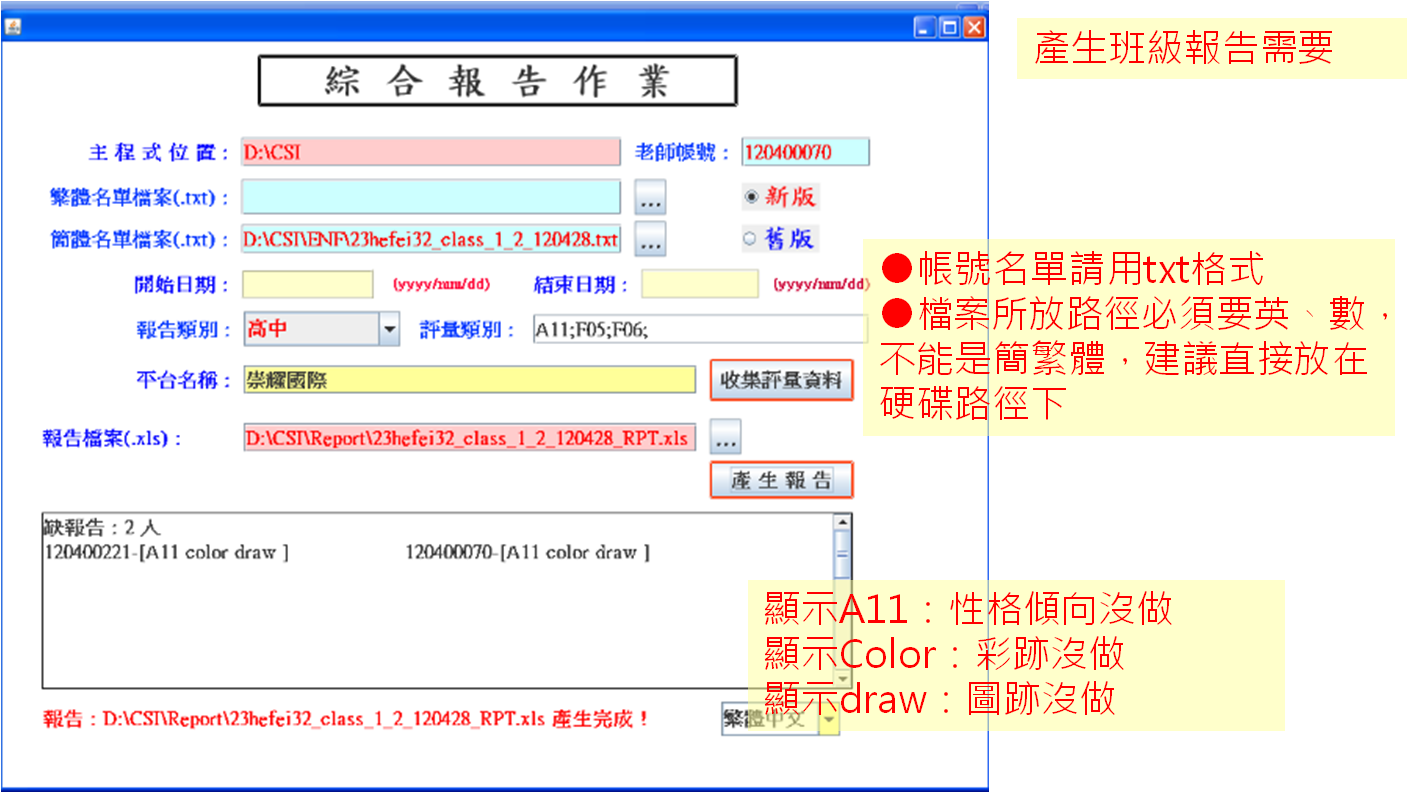Browse for 簡體名單檔案 with the ... button
Image resolution: width=1427 pixels, height=793 pixels.
(x=650, y=240)
